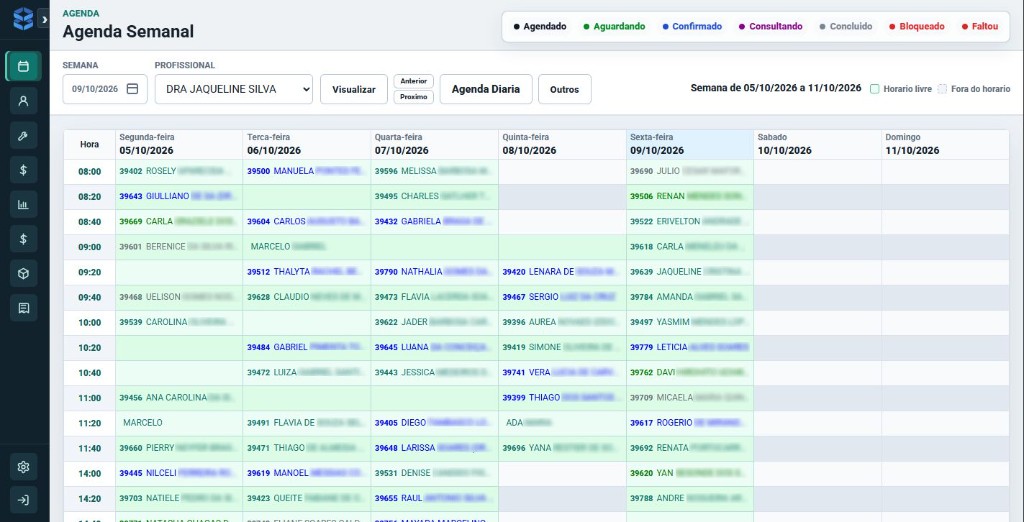
Task: Select Quinta-feira 08/10/2026 column header
Action: [562, 144]
